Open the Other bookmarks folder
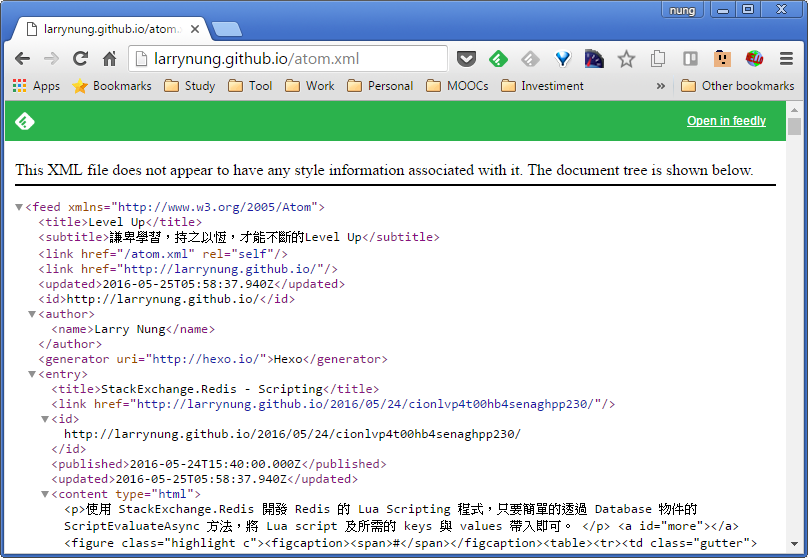808x558 pixels. pyautogui.click(x=737, y=86)
